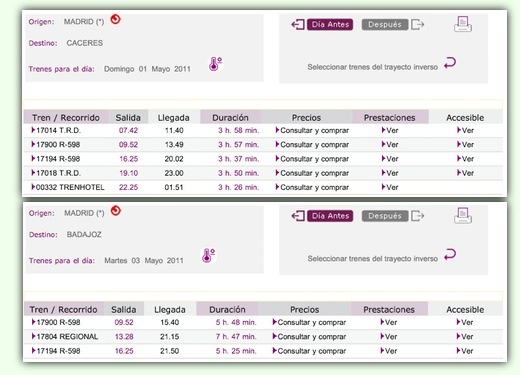
Task: View Accesible info for the 5 h. 48 min. train
Action: [465, 322]
